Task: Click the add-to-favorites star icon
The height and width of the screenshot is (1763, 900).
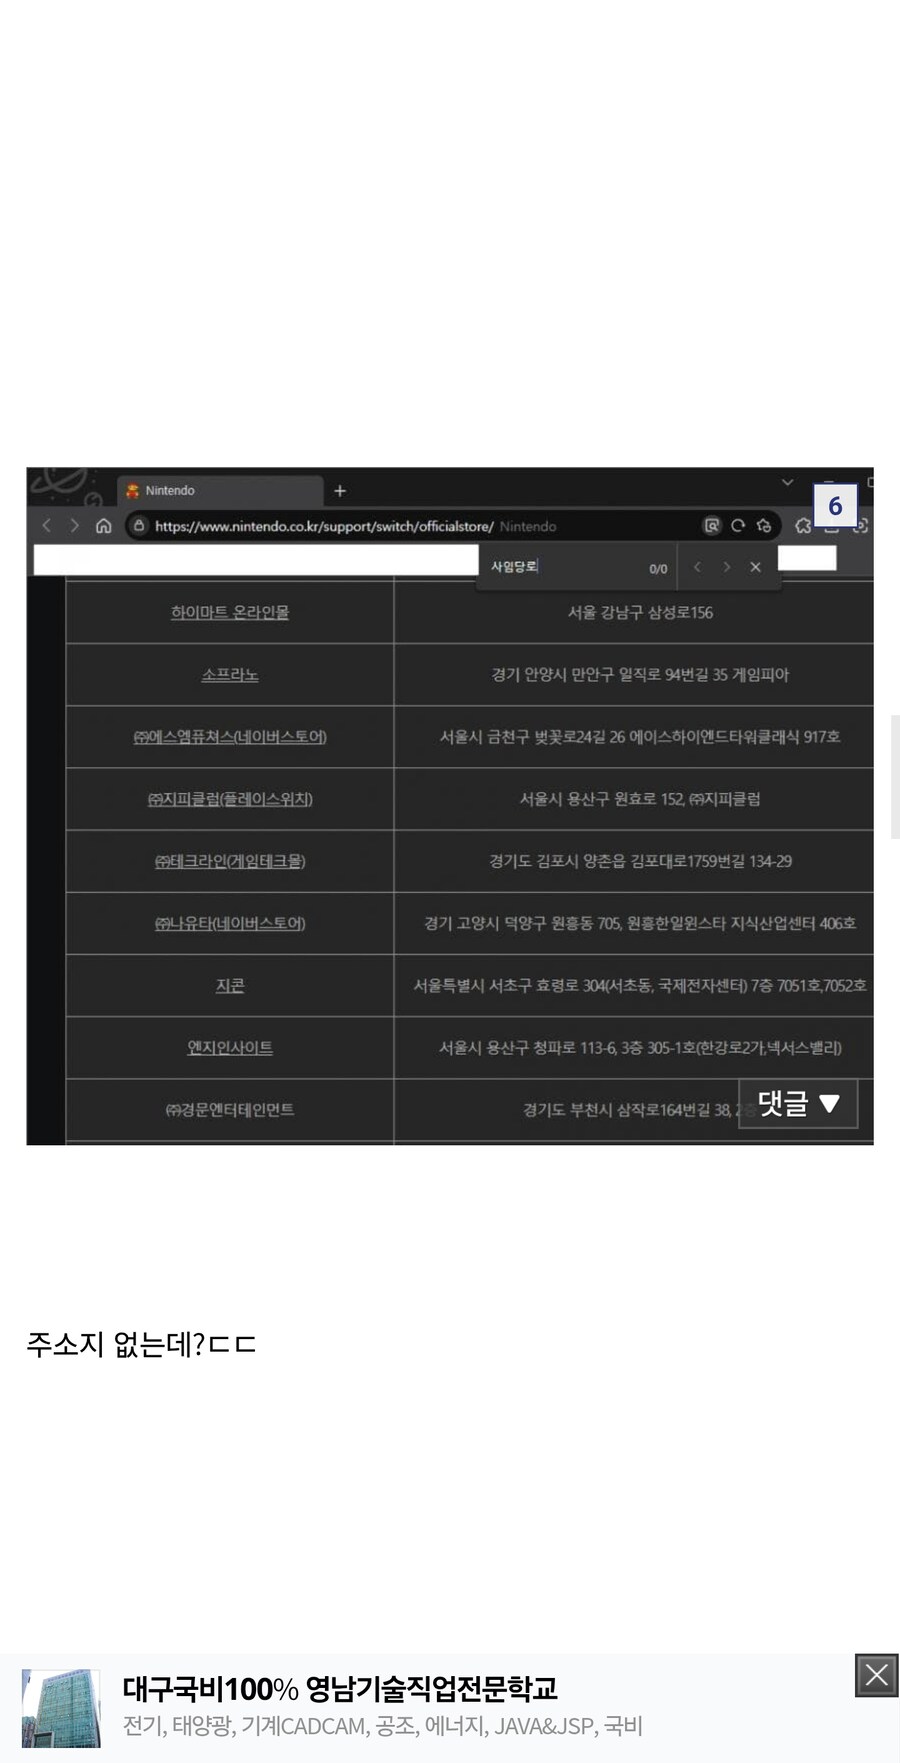Action: tap(764, 526)
